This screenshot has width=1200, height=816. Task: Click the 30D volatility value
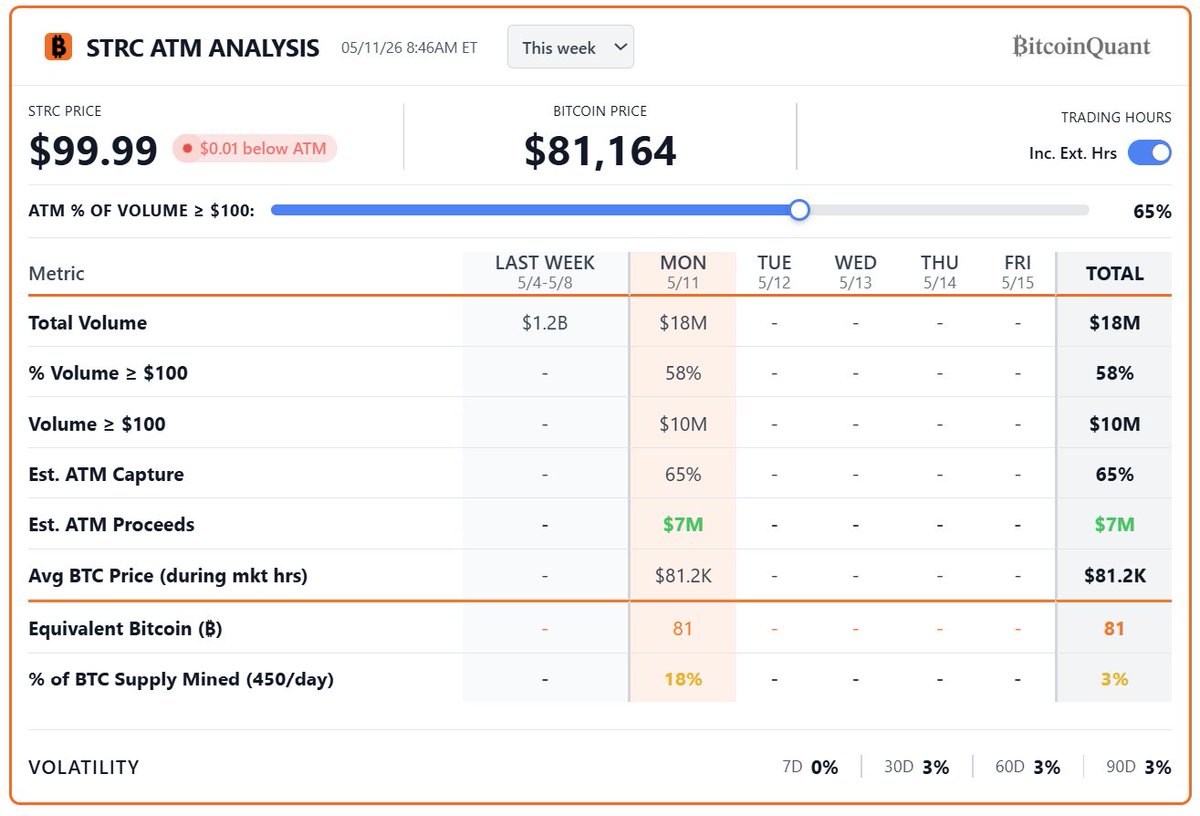(935, 767)
